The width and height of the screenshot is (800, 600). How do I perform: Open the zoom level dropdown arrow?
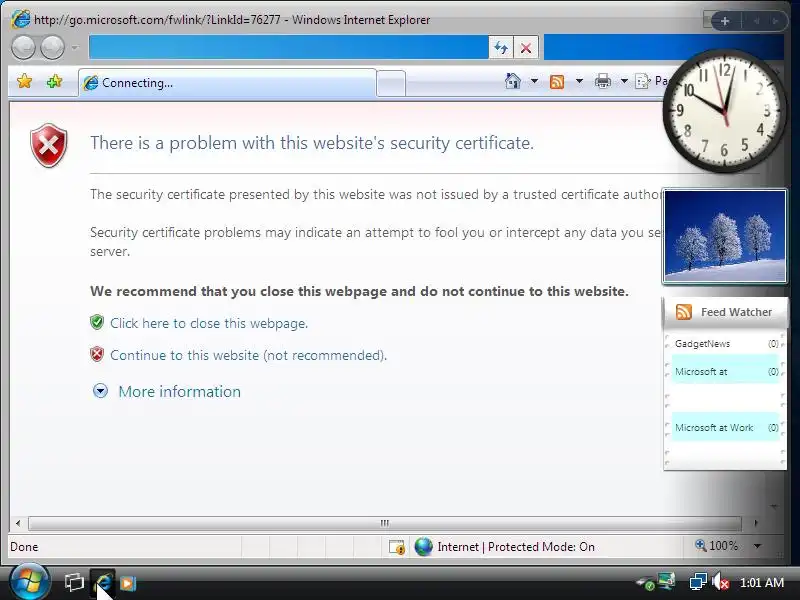pos(758,546)
